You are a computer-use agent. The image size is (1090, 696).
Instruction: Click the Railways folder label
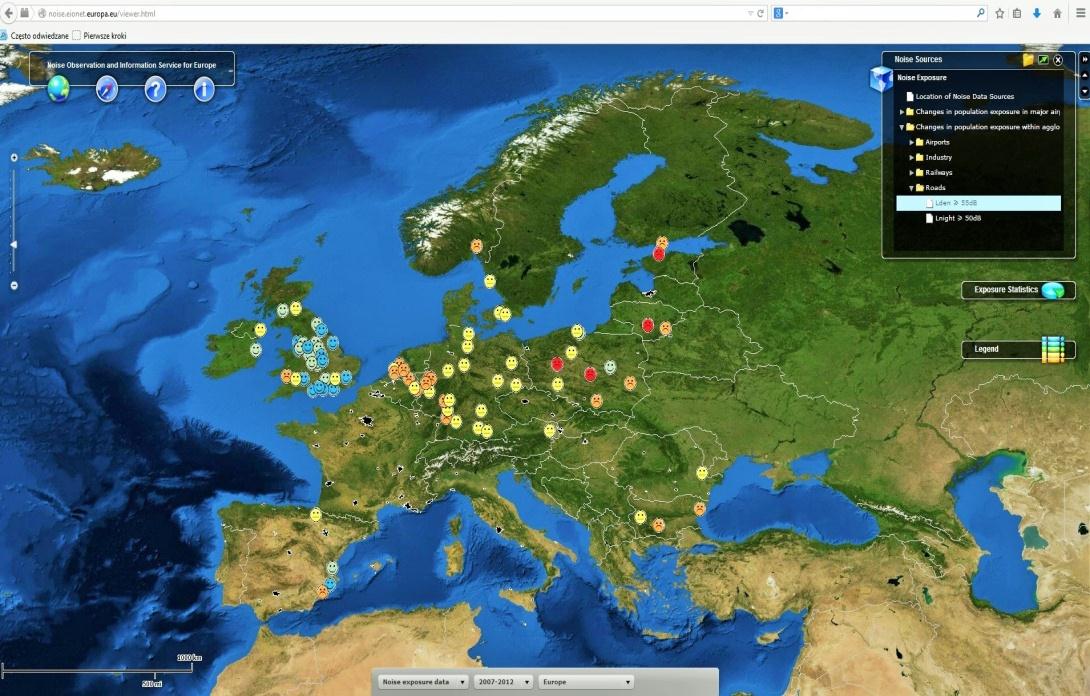938,173
